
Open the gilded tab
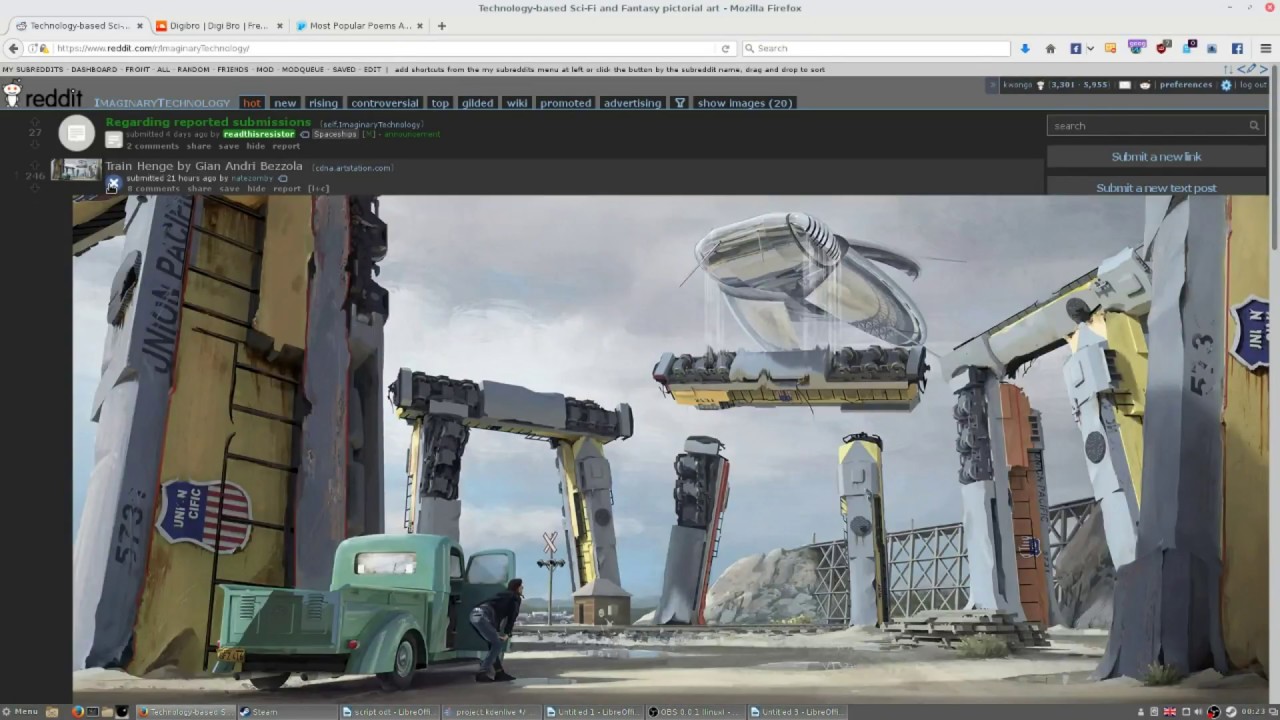pyautogui.click(x=478, y=103)
